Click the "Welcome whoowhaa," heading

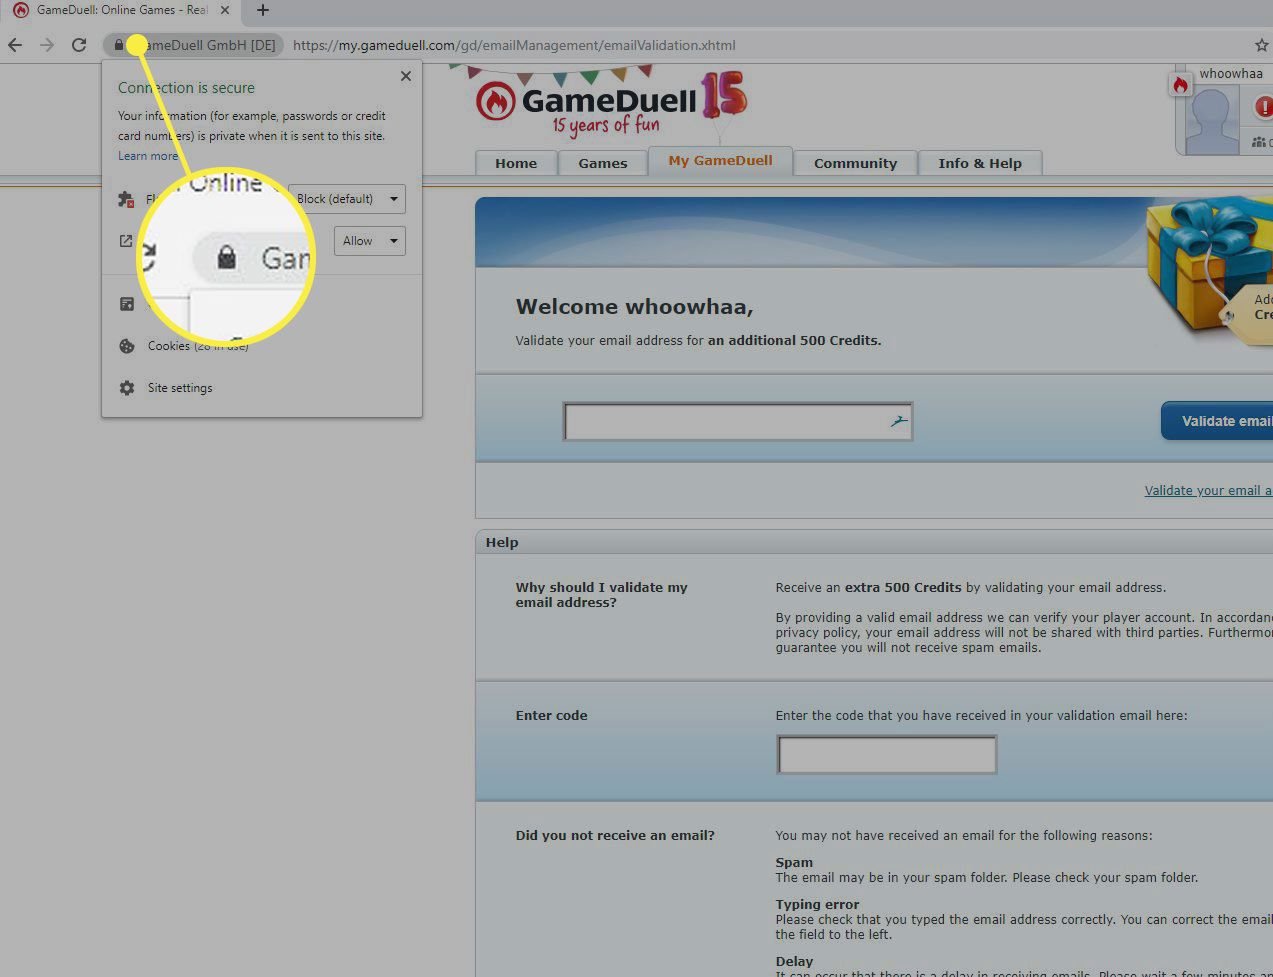(634, 307)
